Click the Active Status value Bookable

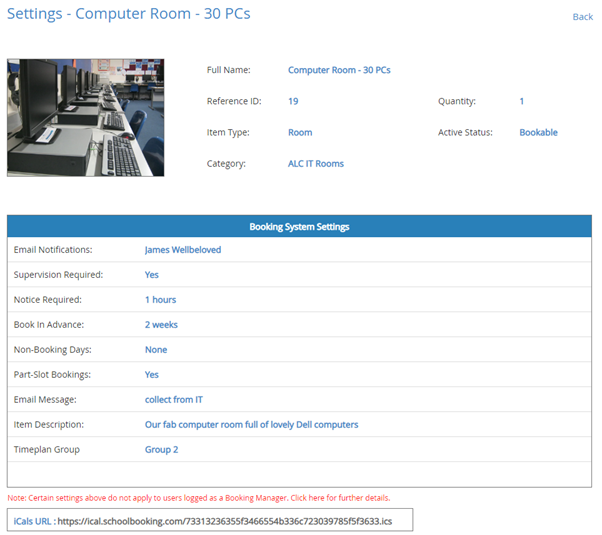coord(538,133)
